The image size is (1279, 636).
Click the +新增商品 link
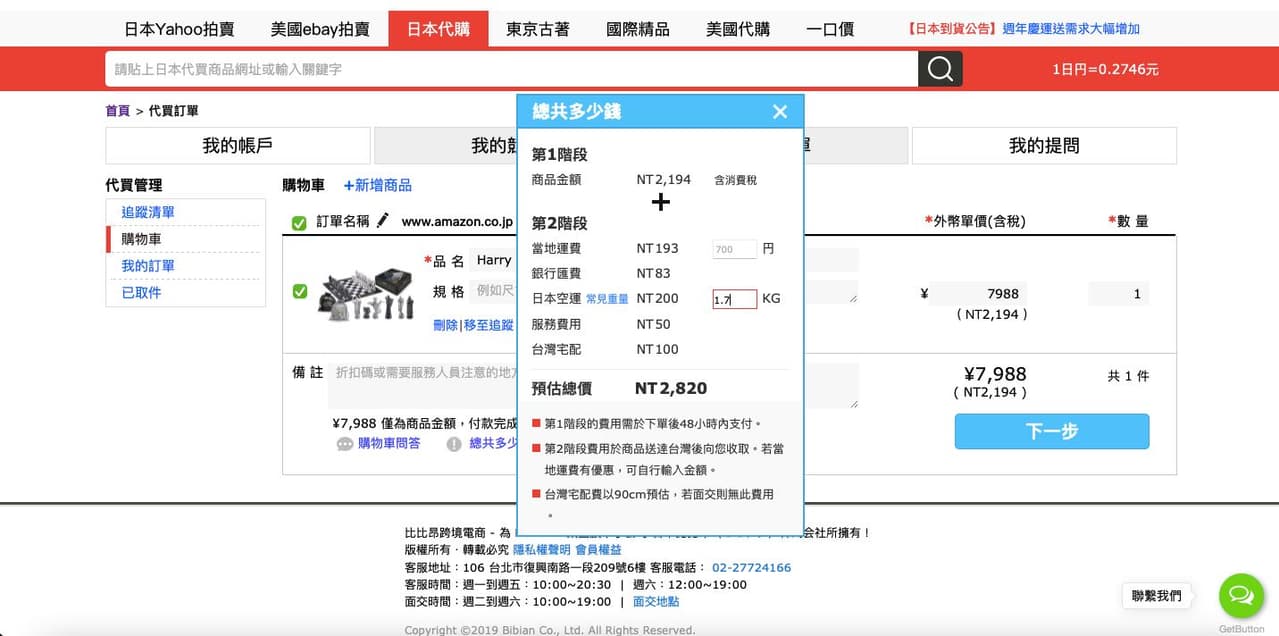pyautogui.click(x=377, y=185)
